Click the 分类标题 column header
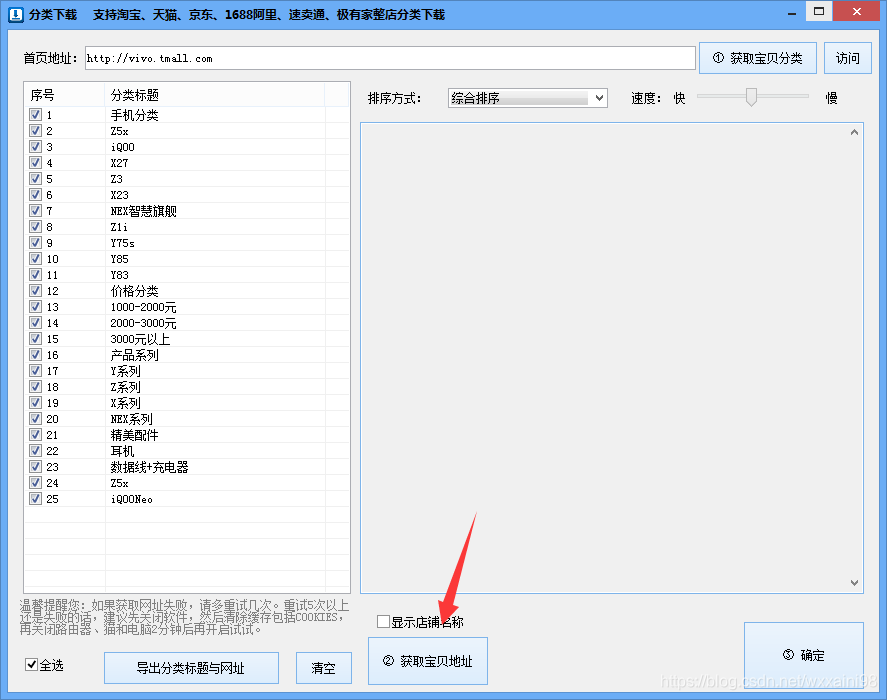 pos(215,95)
